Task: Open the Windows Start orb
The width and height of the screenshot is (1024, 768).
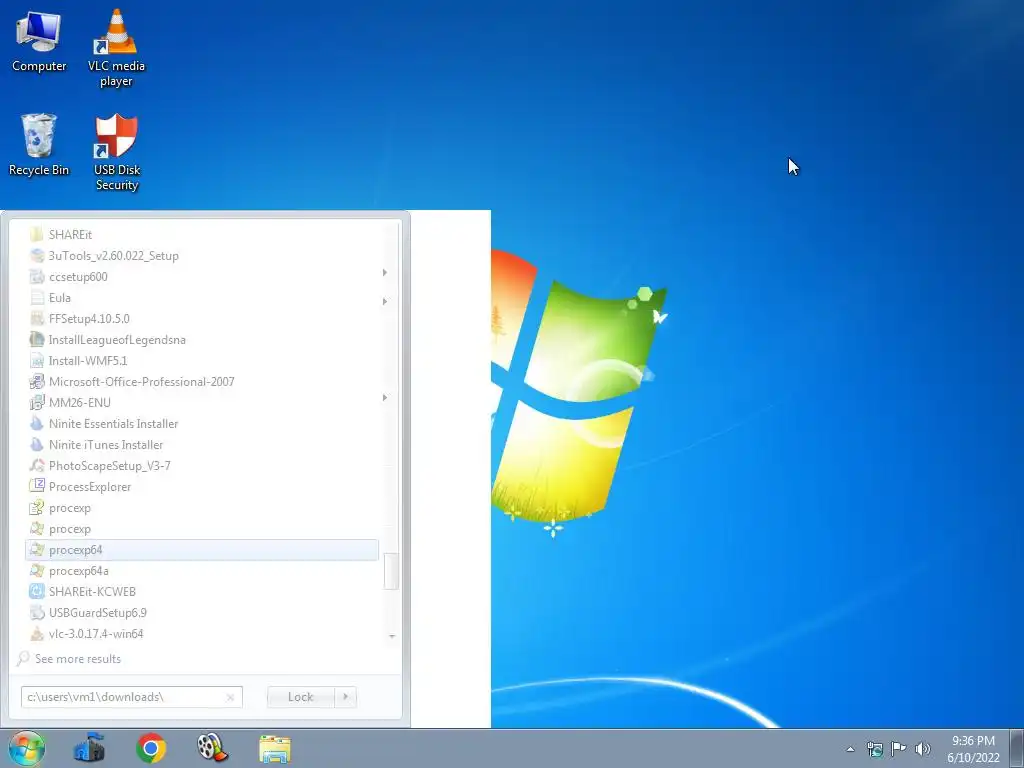Action: click(x=27, y=748)
